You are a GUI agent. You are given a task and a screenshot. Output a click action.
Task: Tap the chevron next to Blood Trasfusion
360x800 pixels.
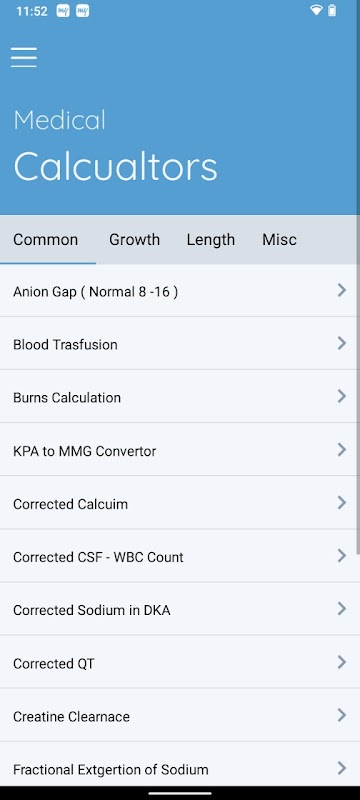coord(342,343)
